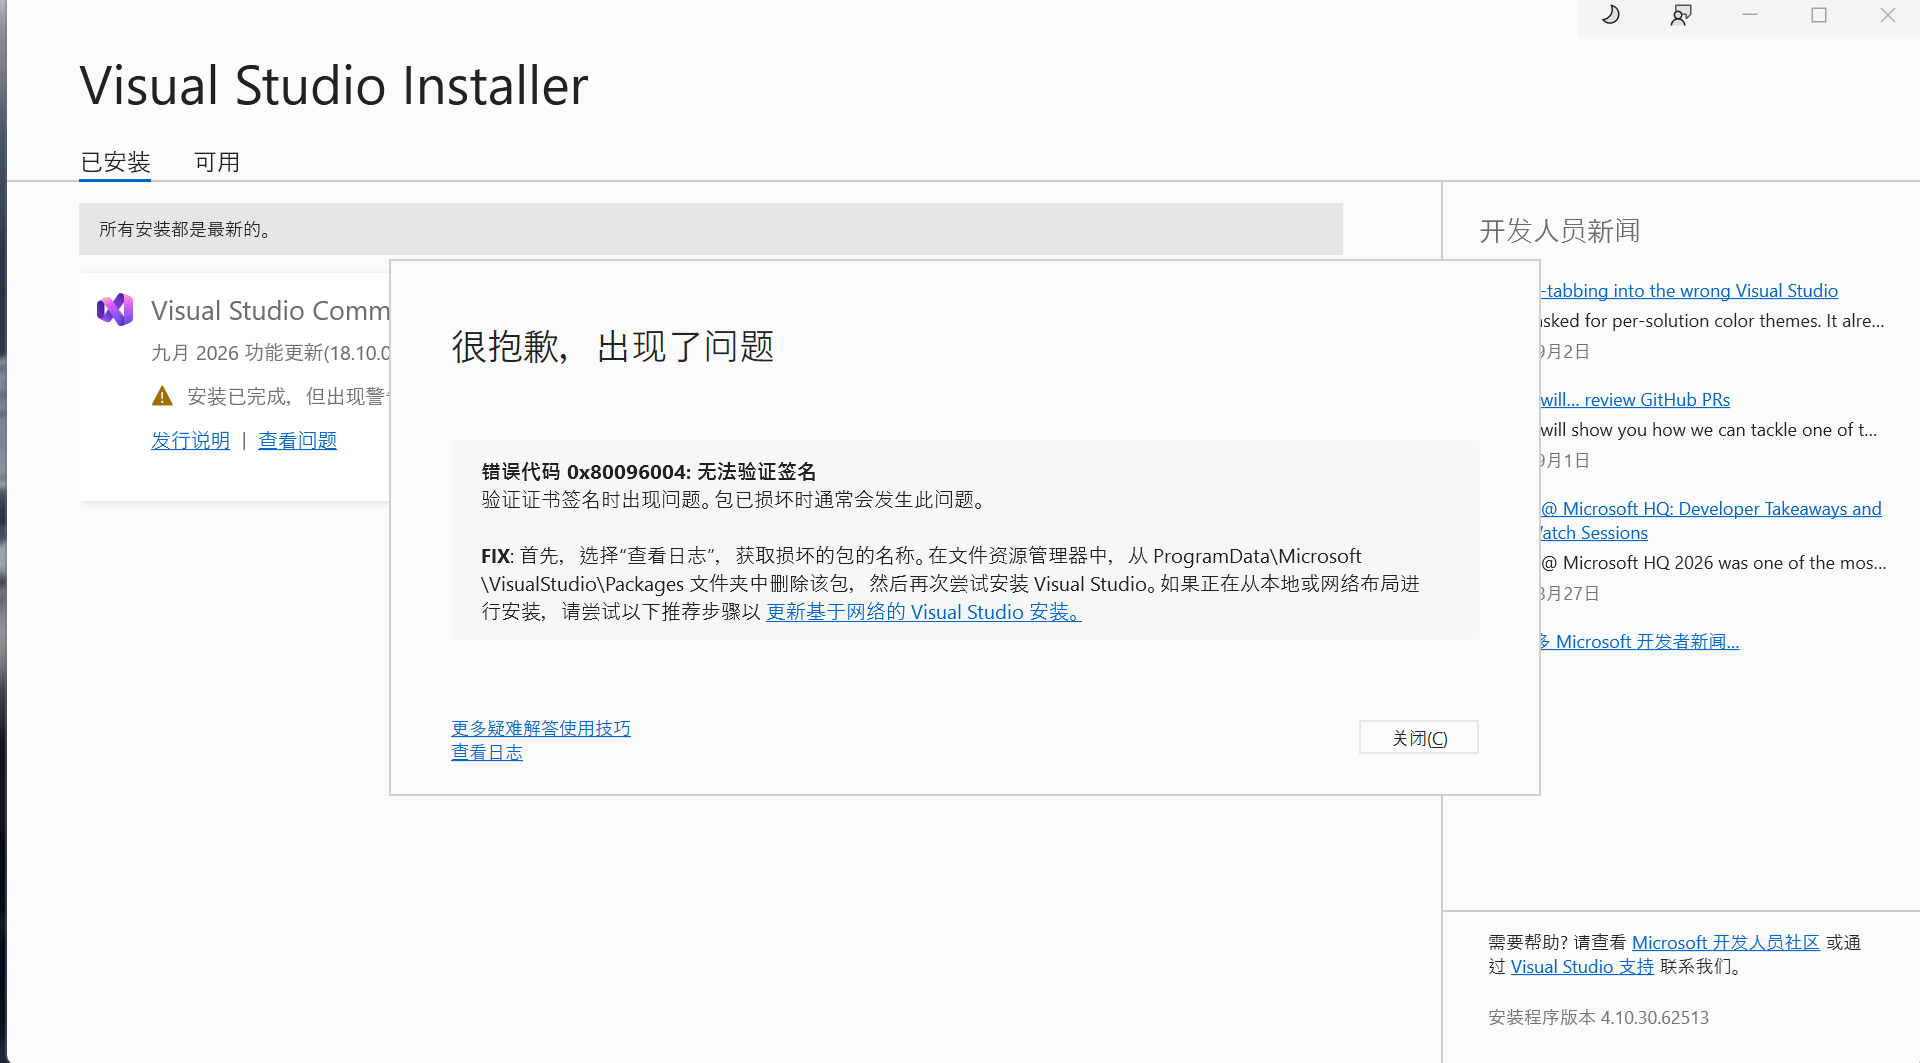Switch to the 可用 tab
The height and width of the screenshot is (1063, 1920).
[217, 162]
